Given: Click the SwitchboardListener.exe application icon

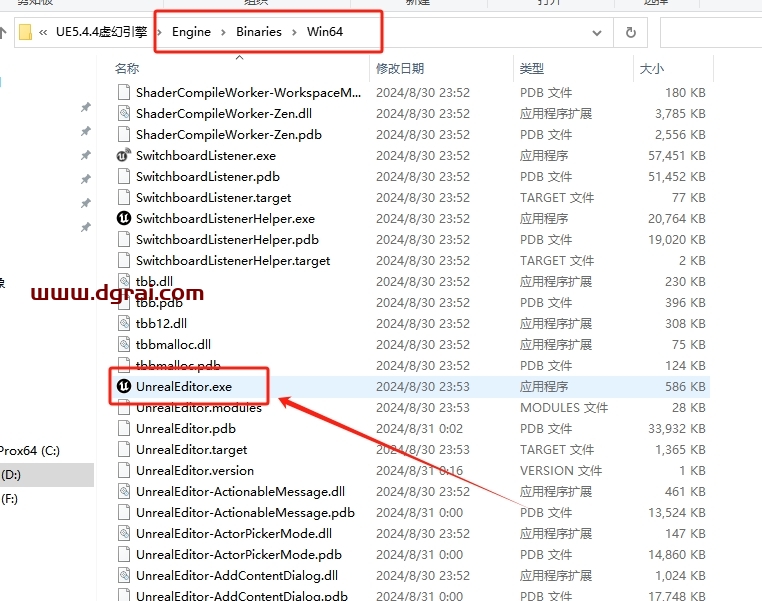Looking at the screenshot, I should coord(123,156).
